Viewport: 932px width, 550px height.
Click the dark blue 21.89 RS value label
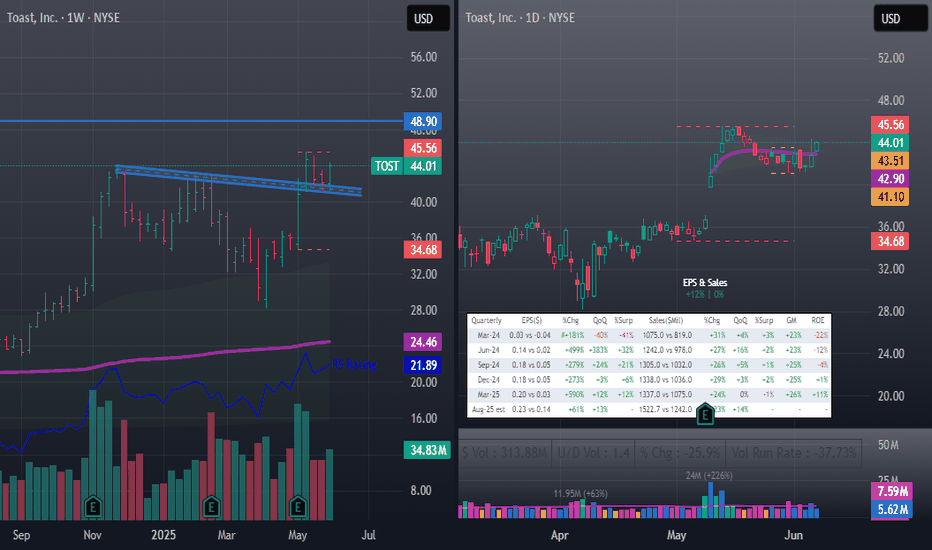pyautogui.click(x=423, y=365)
